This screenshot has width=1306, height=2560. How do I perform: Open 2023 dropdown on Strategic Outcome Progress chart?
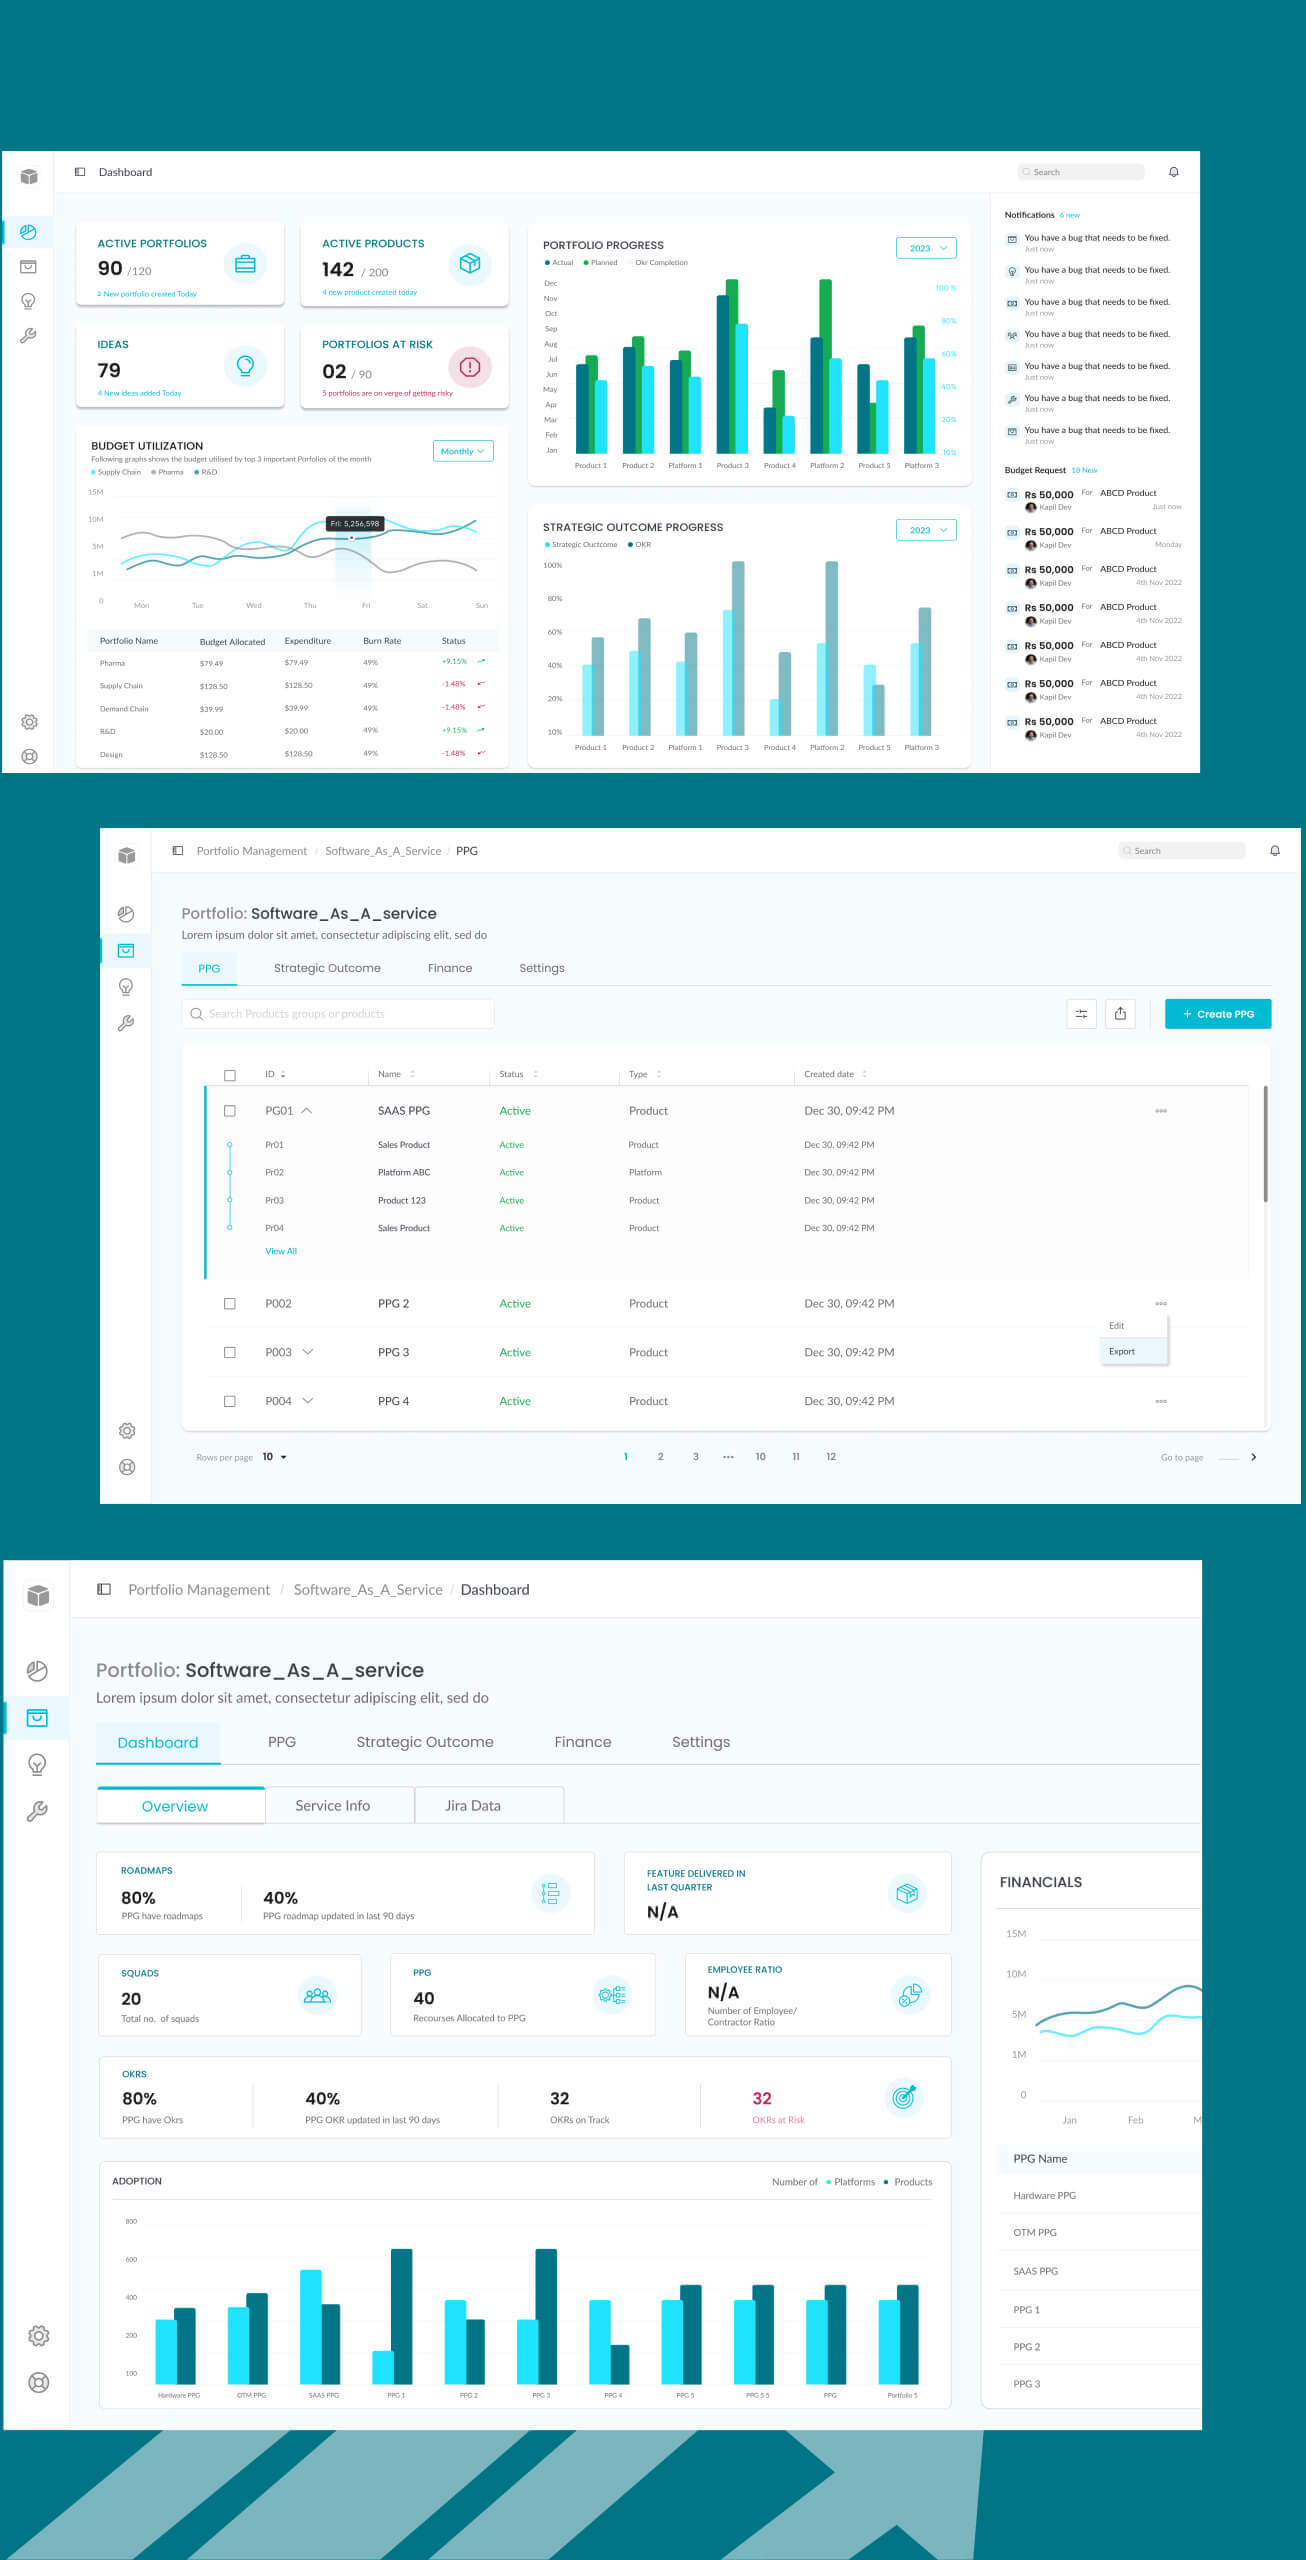click(926, 530)
